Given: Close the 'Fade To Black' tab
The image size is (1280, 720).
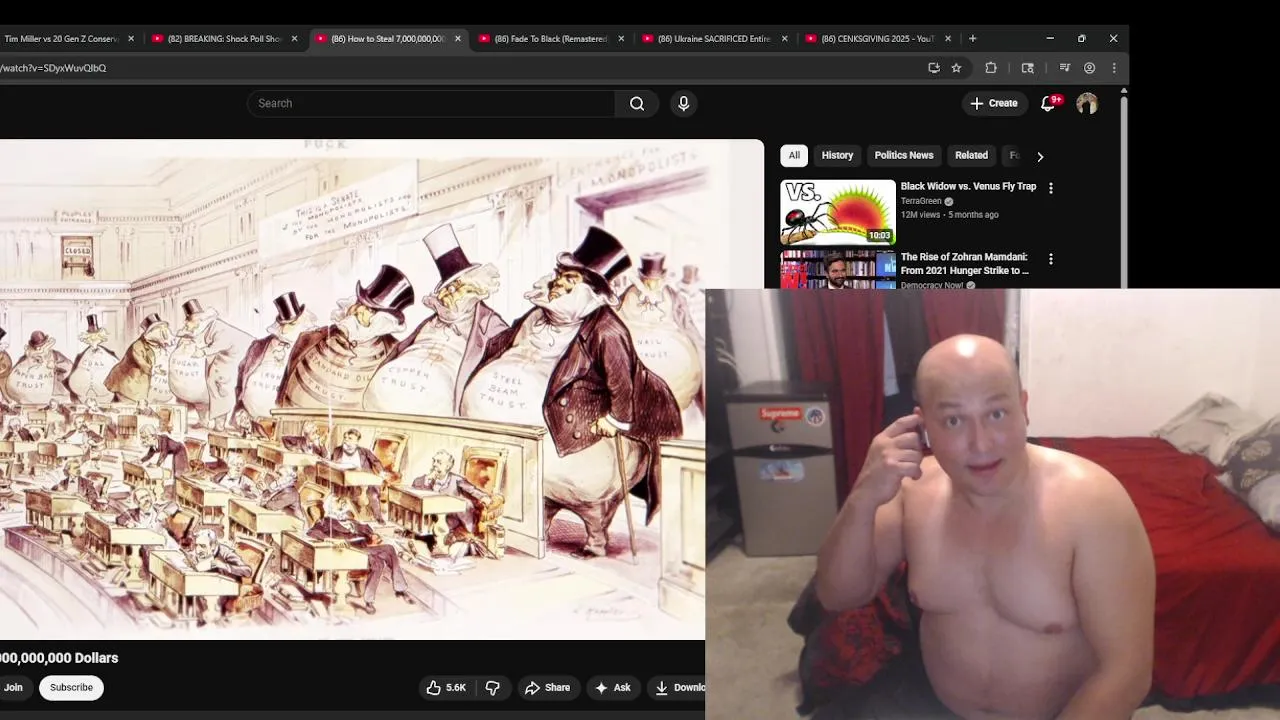Looking at the screenshot, I should 621,39.
